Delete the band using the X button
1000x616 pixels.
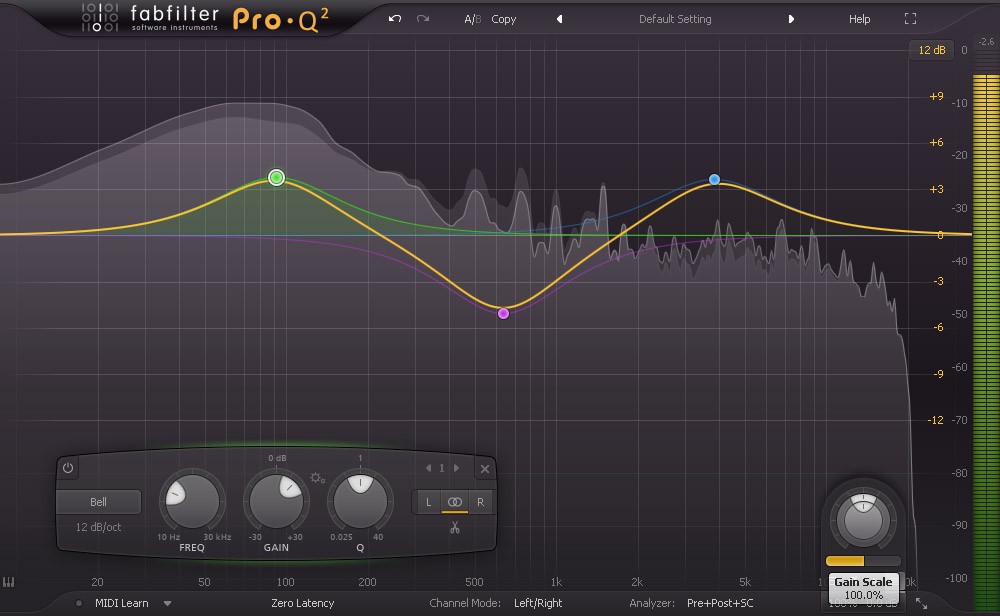[485, 469]
